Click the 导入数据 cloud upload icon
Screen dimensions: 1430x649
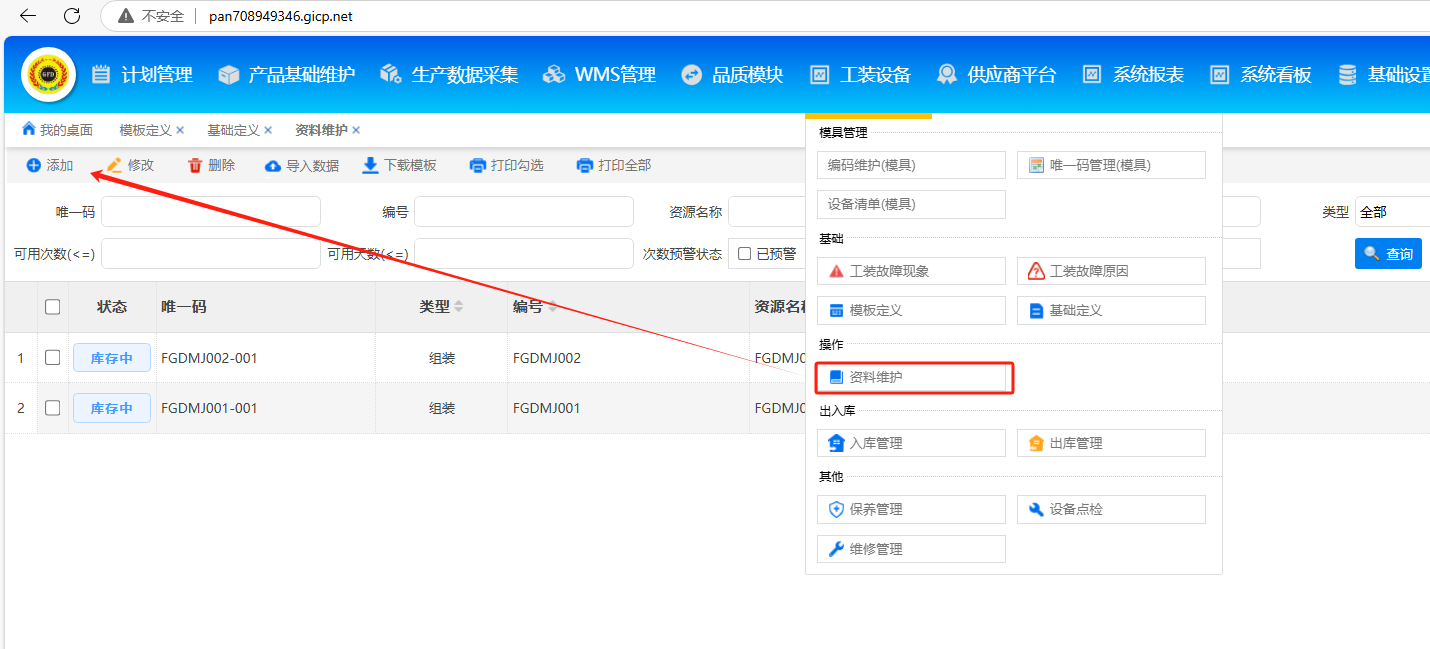[x=273, y=166]
